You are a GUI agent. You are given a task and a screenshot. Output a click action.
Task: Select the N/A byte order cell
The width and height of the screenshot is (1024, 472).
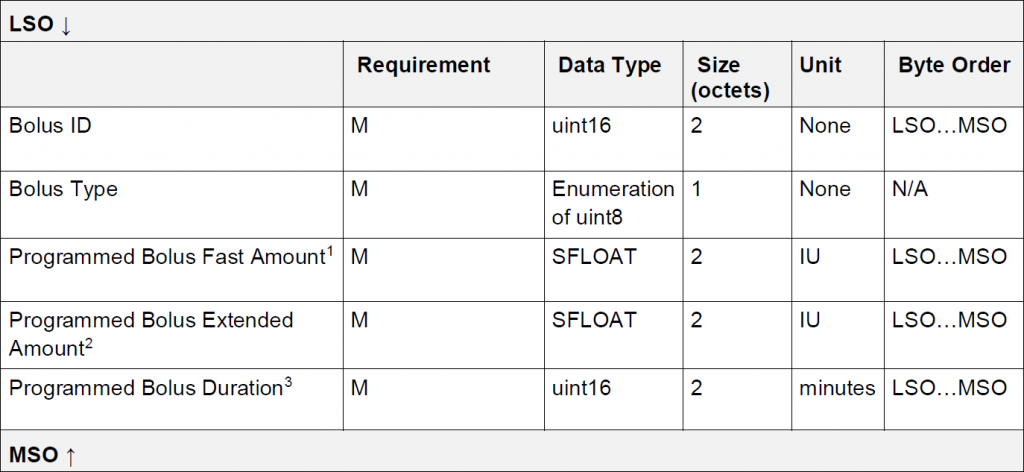click(909, 189)
